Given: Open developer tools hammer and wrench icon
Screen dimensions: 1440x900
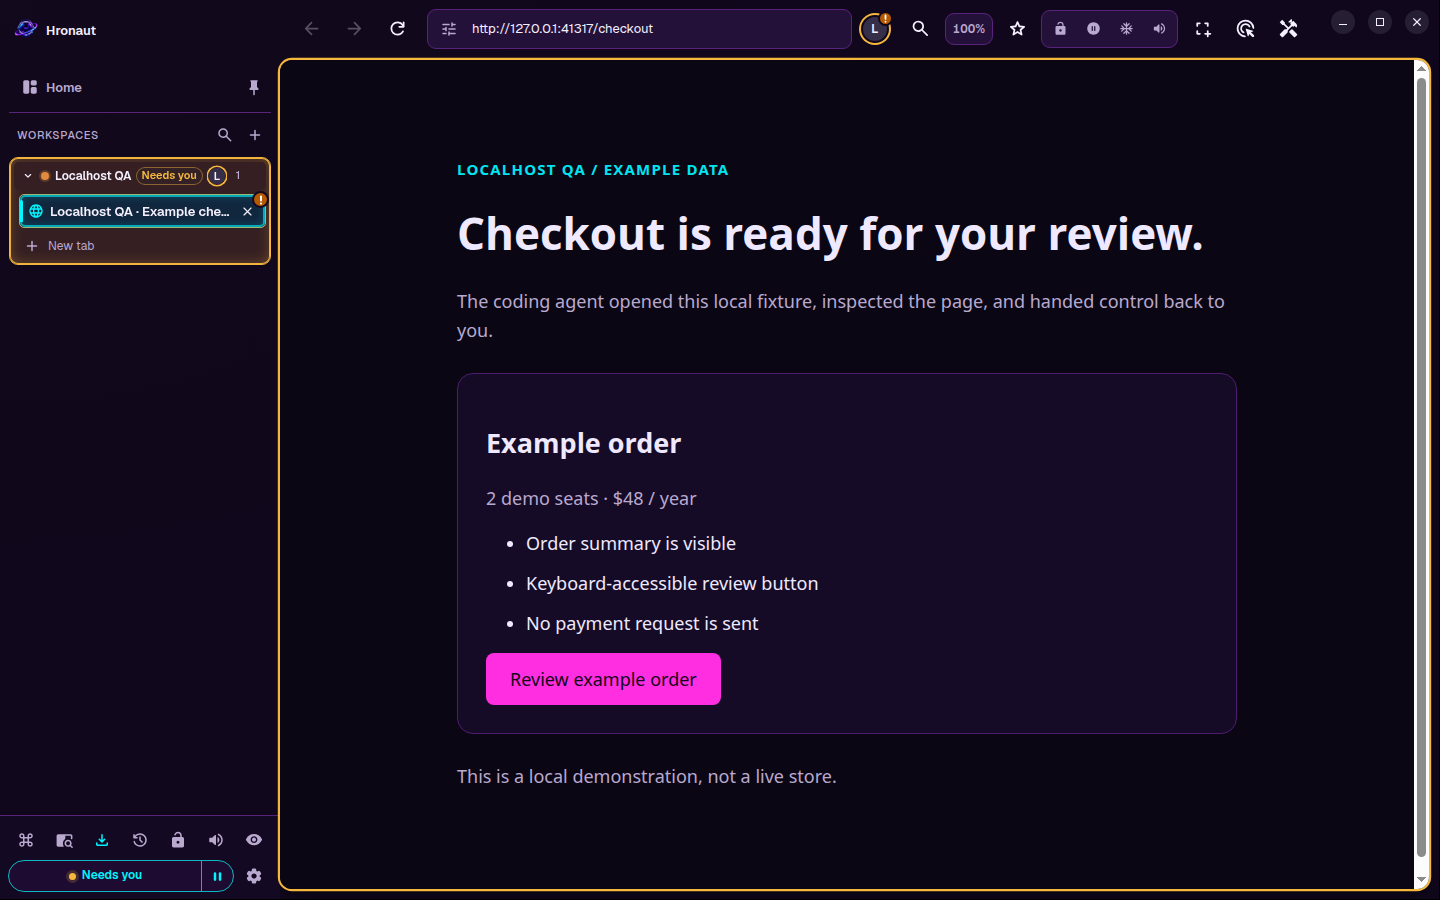Looking at the screenshot, I should coord(1288,29).
